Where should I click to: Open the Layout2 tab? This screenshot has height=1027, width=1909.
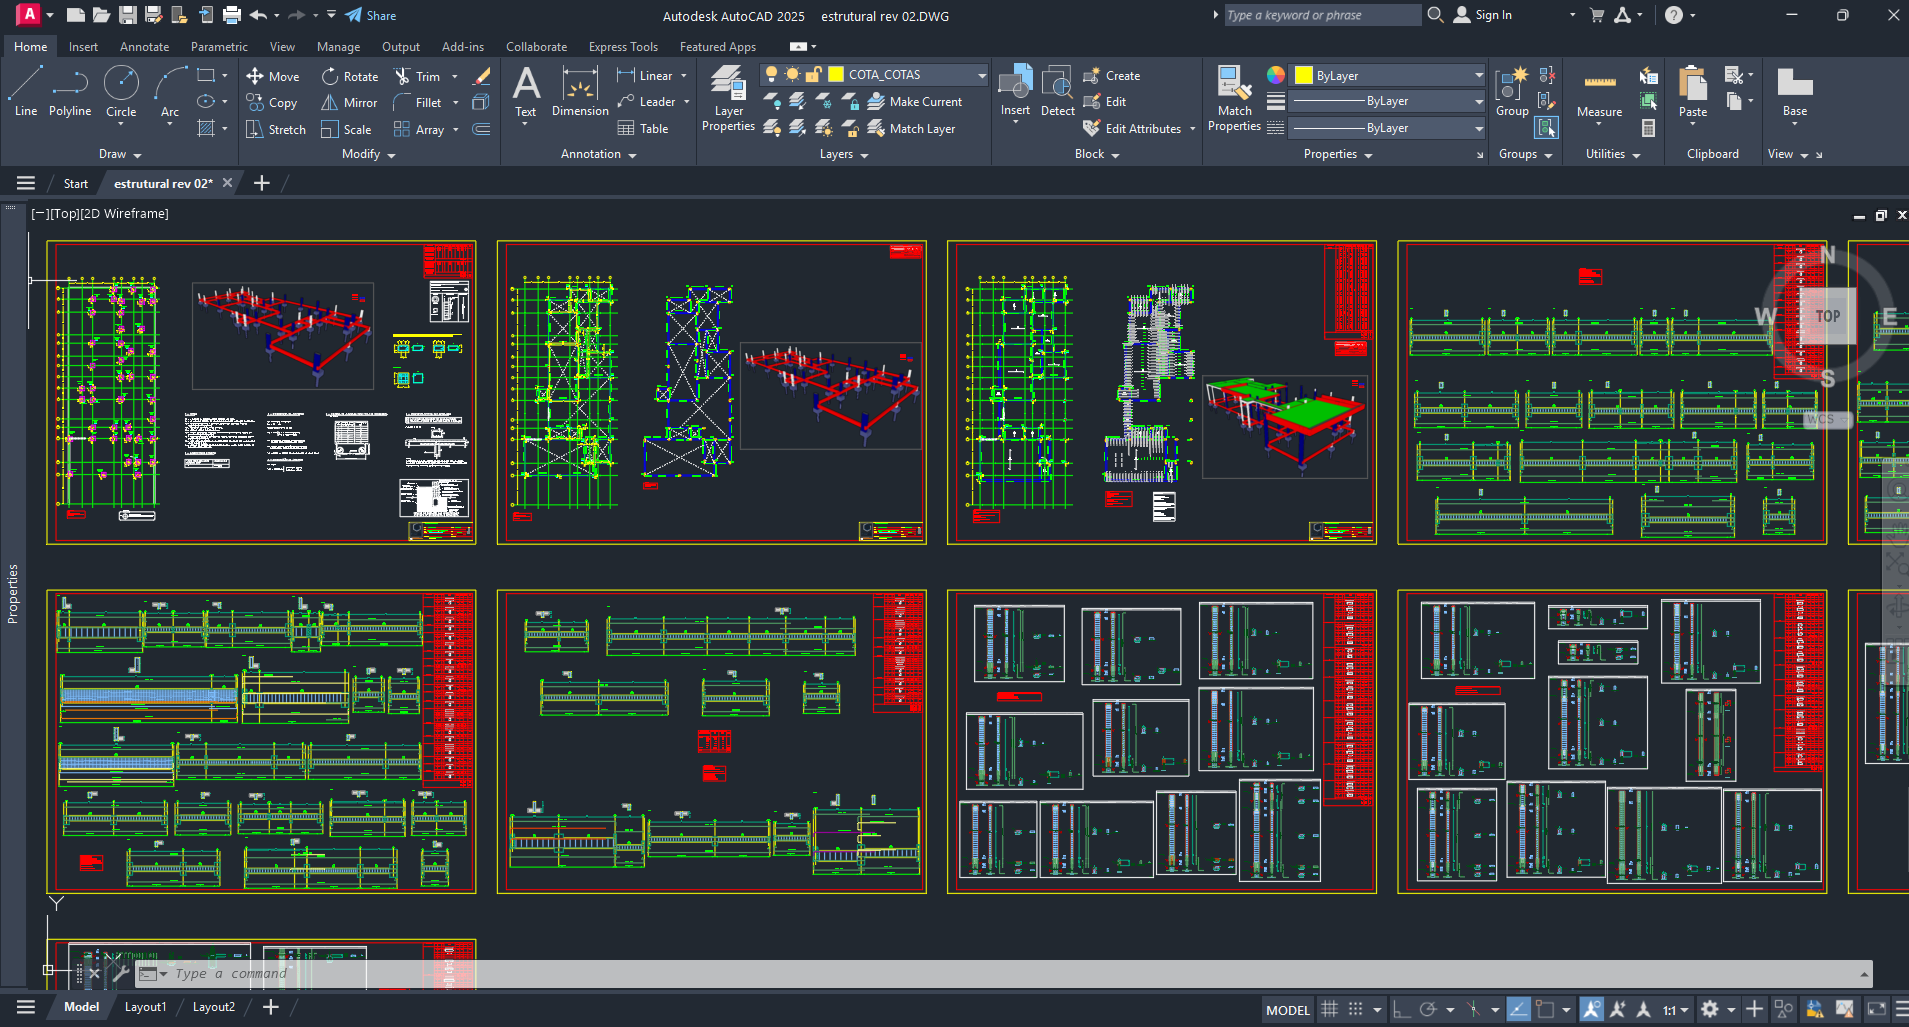[x=213, y=1006]
